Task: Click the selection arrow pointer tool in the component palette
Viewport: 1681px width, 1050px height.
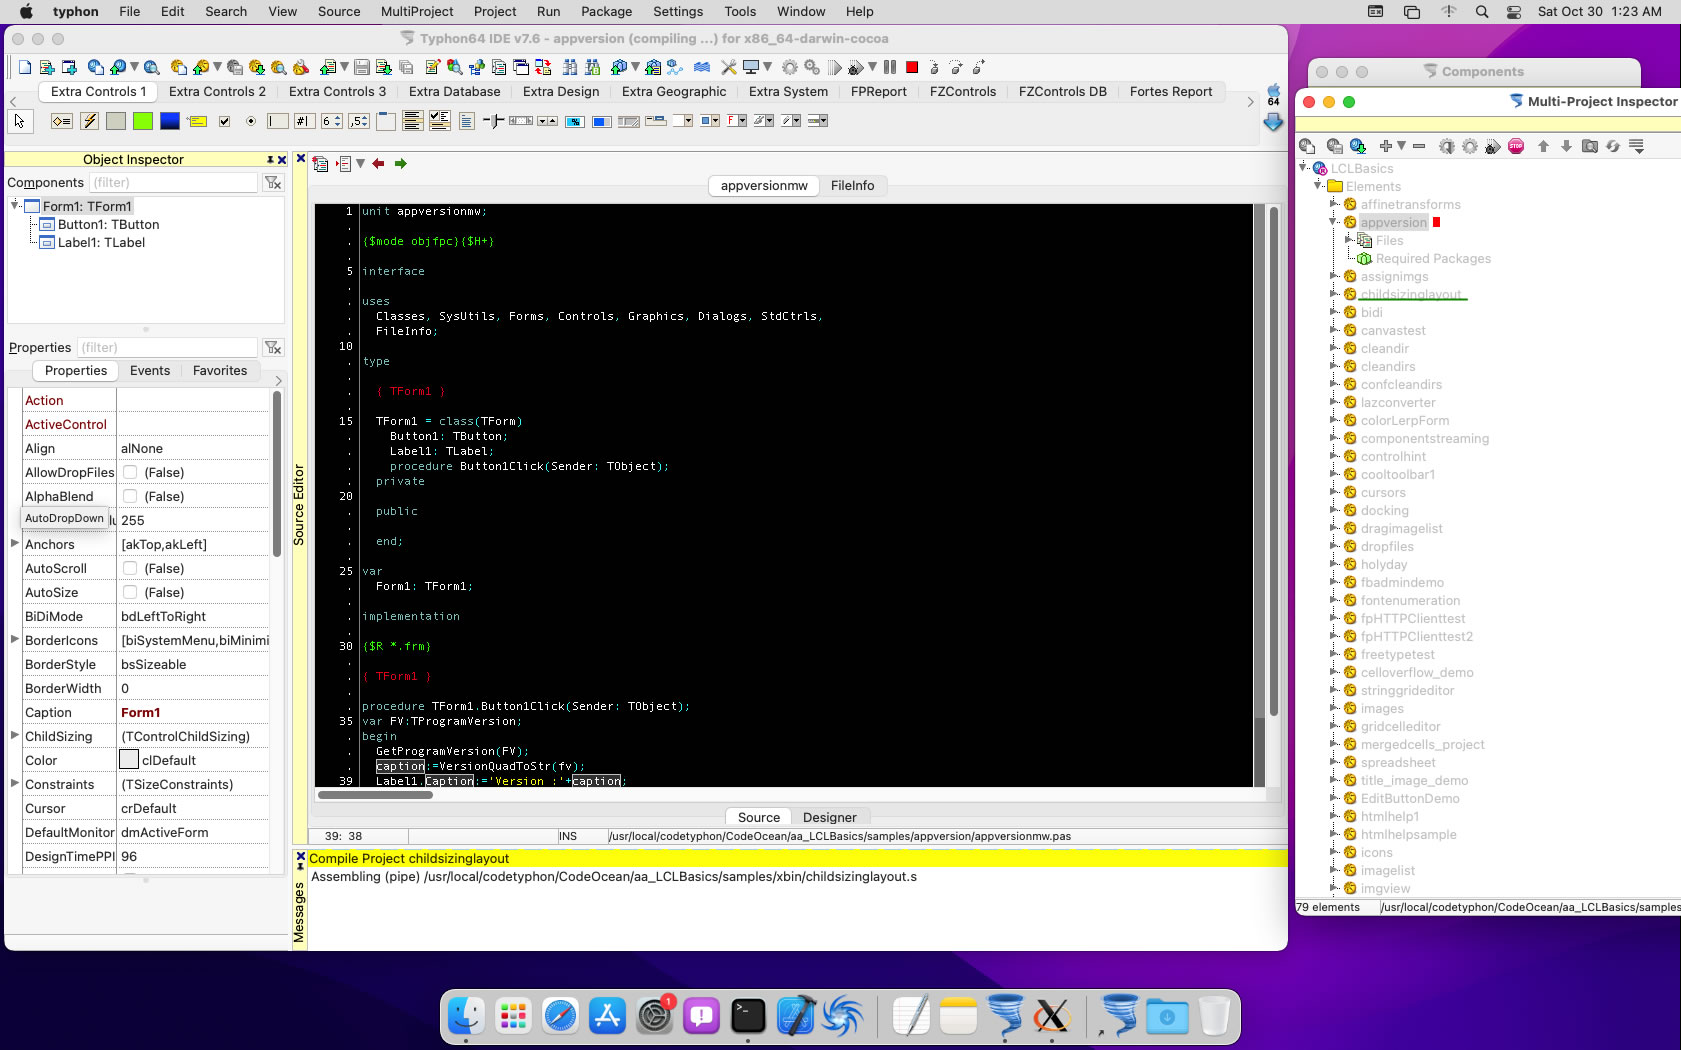Action: 19,121
